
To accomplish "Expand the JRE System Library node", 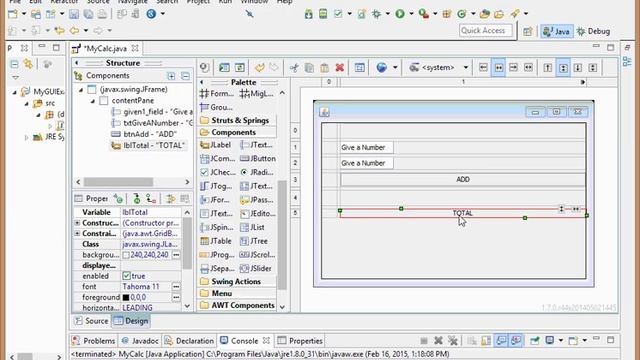I will (27, 137).
